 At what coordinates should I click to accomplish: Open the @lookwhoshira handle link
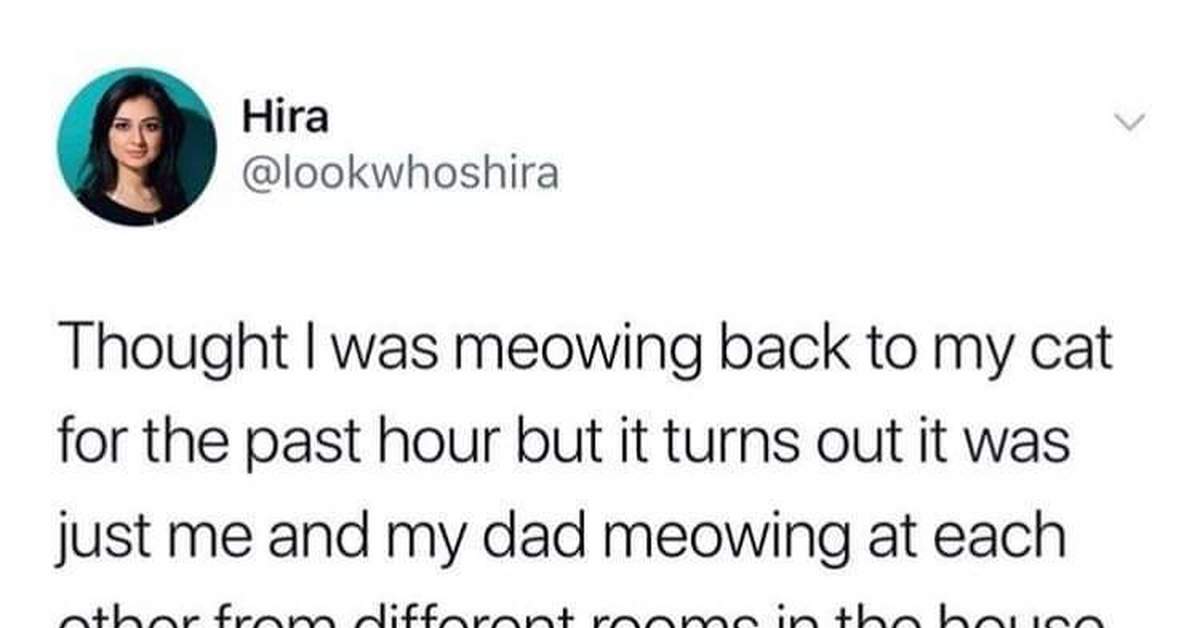coord(400,175)
